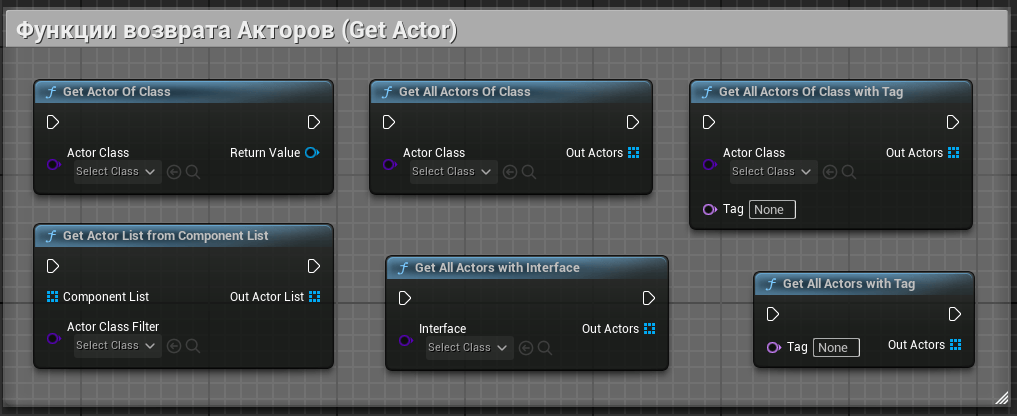Click output execution pin of Get All Actors with Tag
Viewport: 1017px width, 416px height.
point(954,314)
